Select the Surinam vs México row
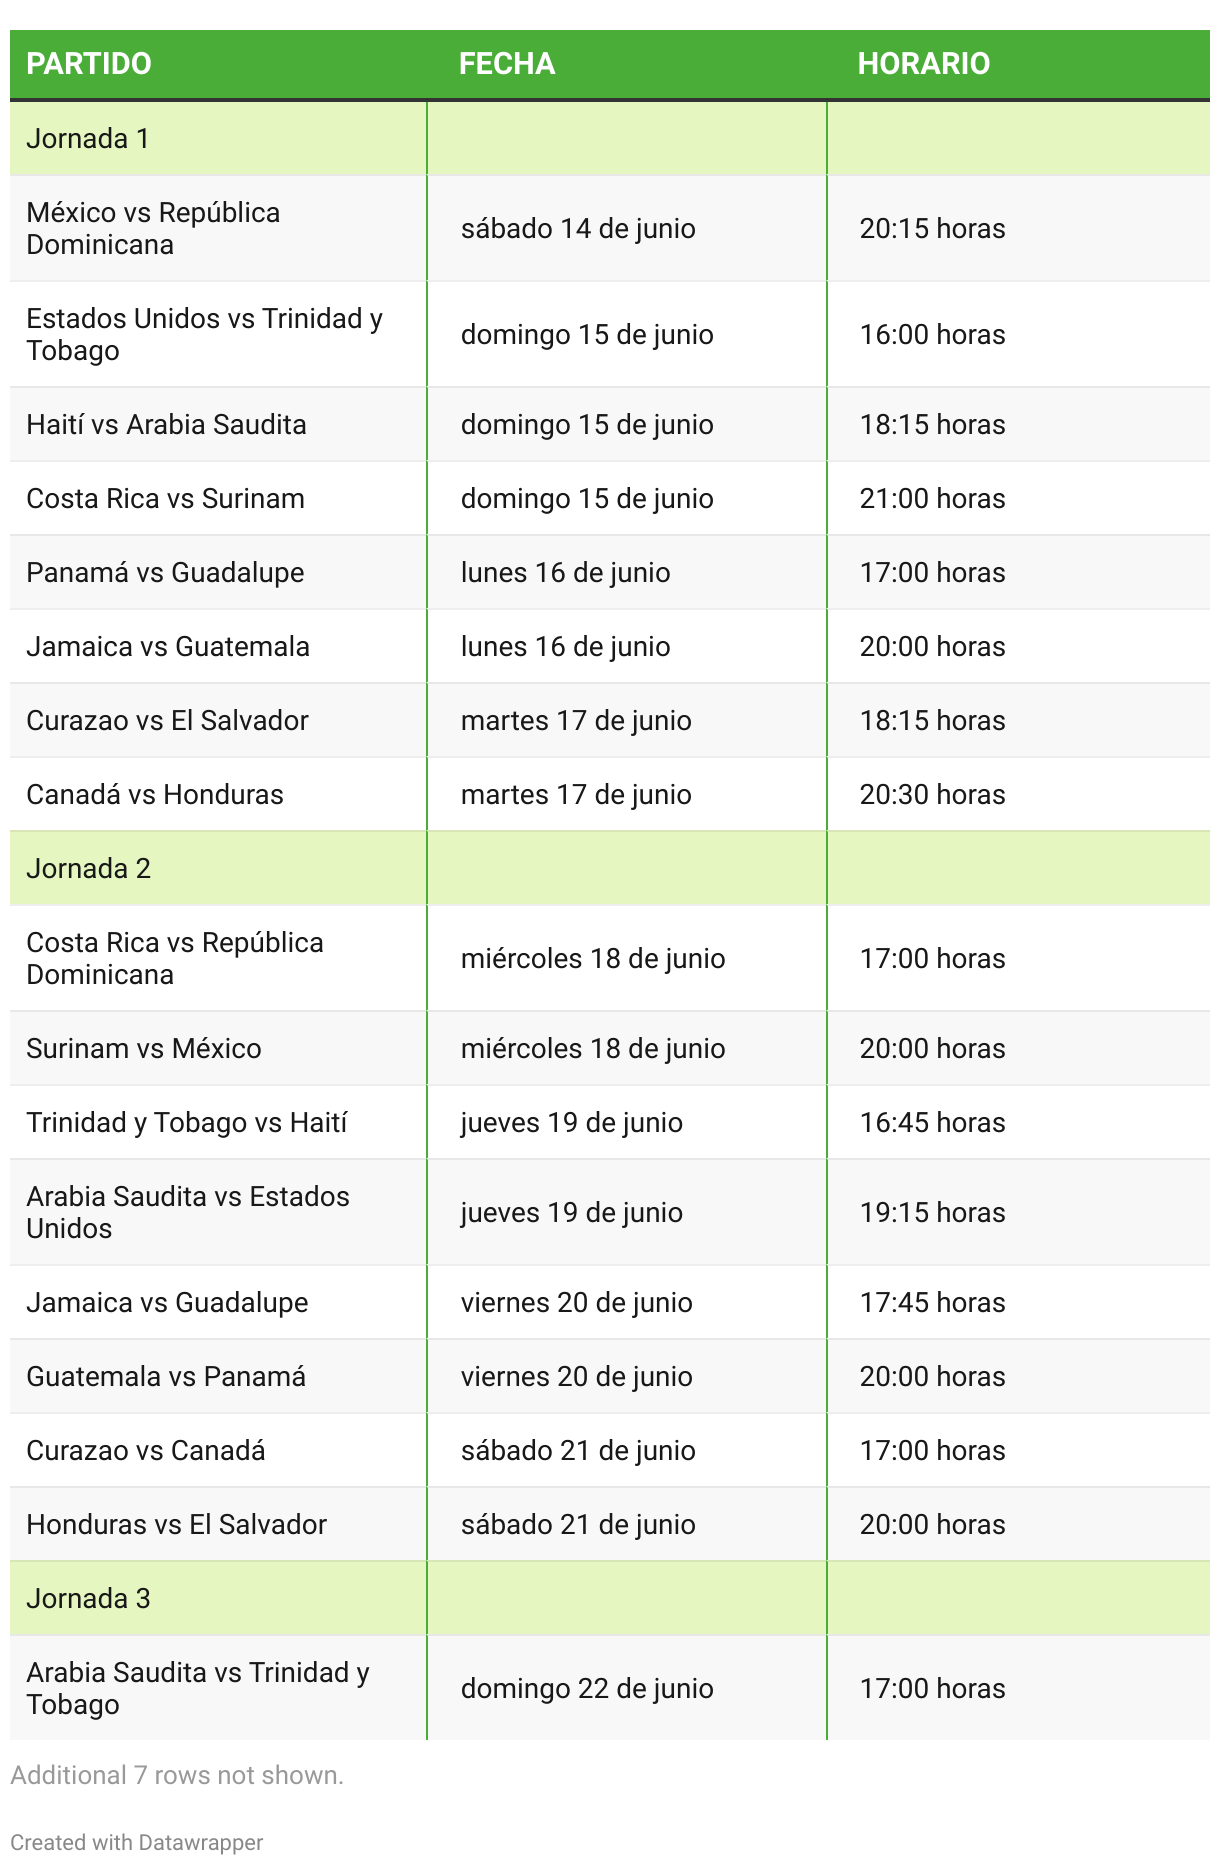This screenshot has height=1866, width=1220. tap(610, 1048)
